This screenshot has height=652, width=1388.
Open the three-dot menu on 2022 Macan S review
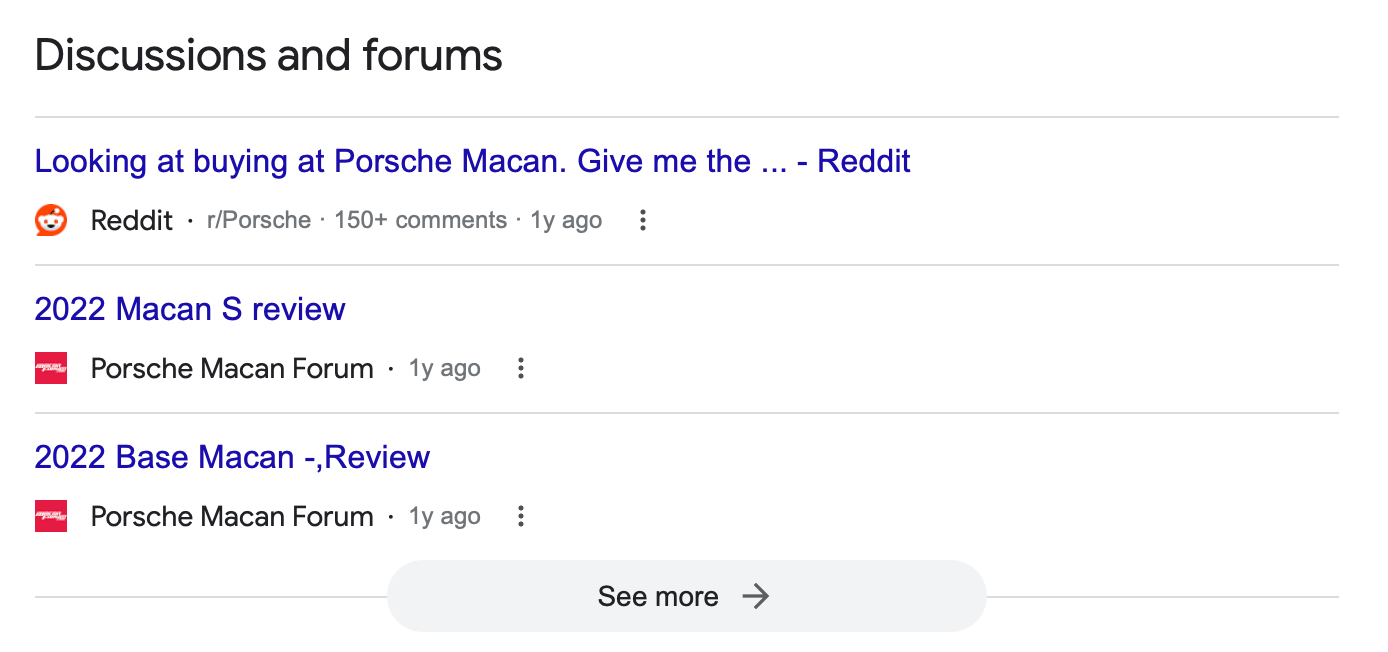coord(520,368)
